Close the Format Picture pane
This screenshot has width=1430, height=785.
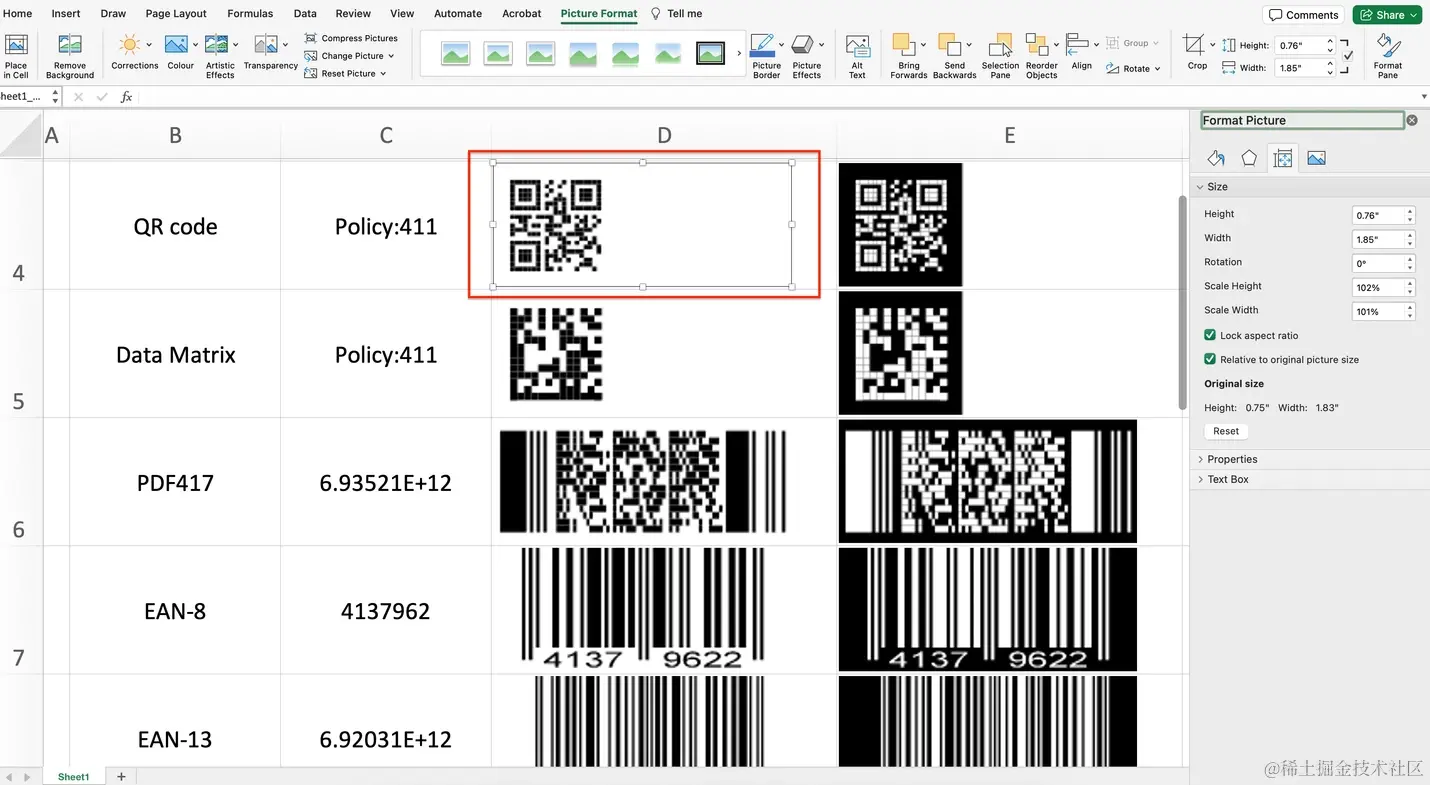point(1412,120)
